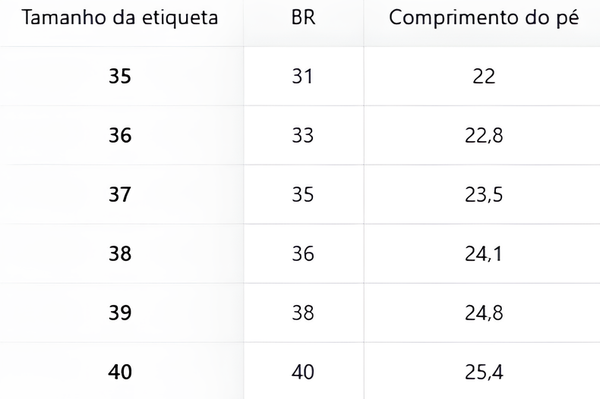Viewport: 600px width, 399px height.
Task: Click foot length 24,8 cell
Action: (x=484, y=313)
